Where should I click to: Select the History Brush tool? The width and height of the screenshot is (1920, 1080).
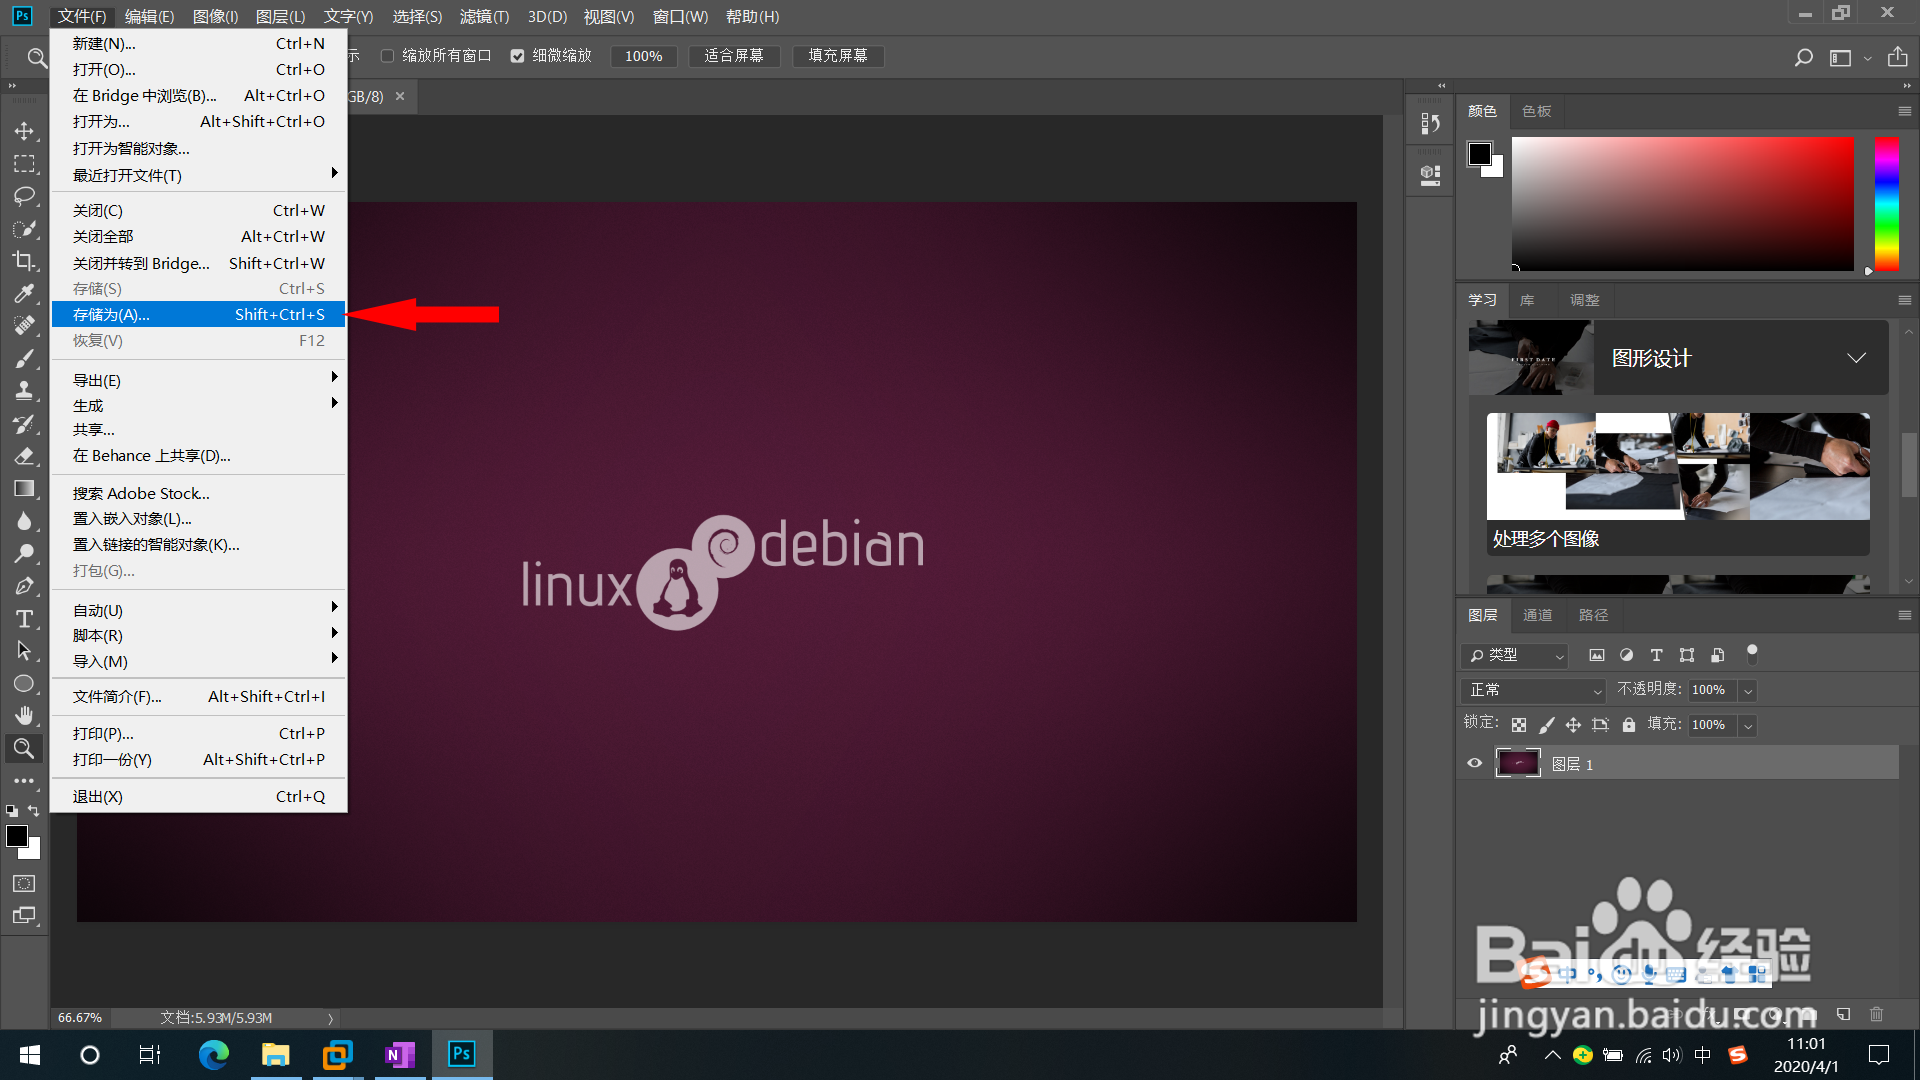point(24,424)
